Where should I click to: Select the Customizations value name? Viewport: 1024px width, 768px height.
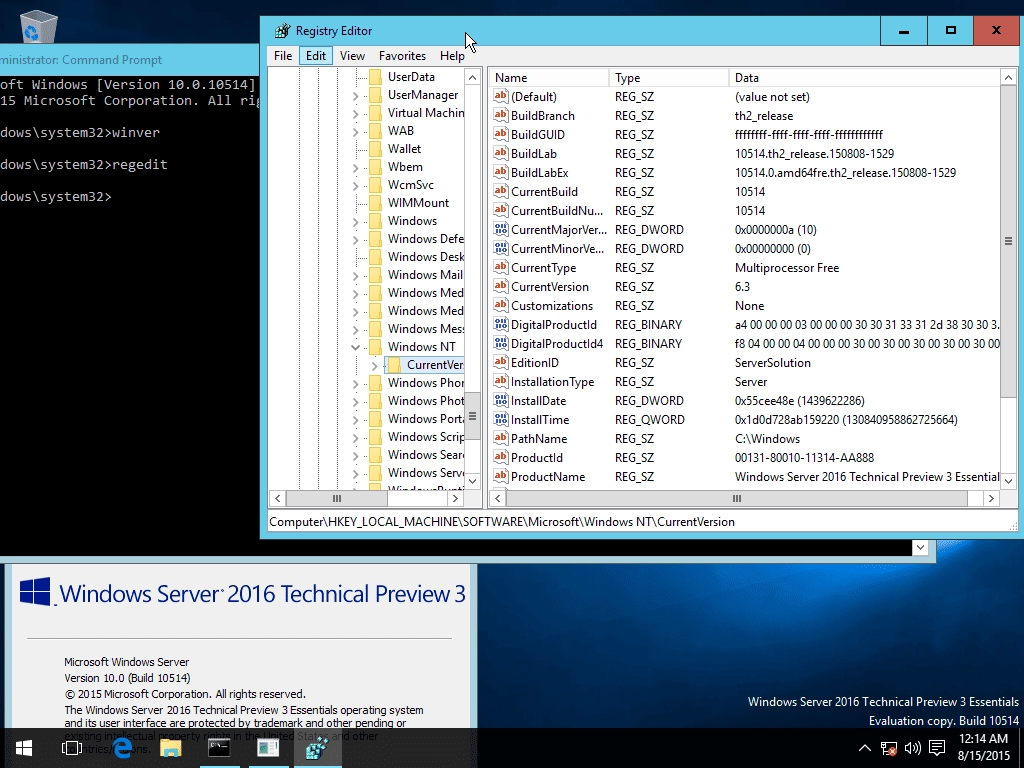pos(552,306)
